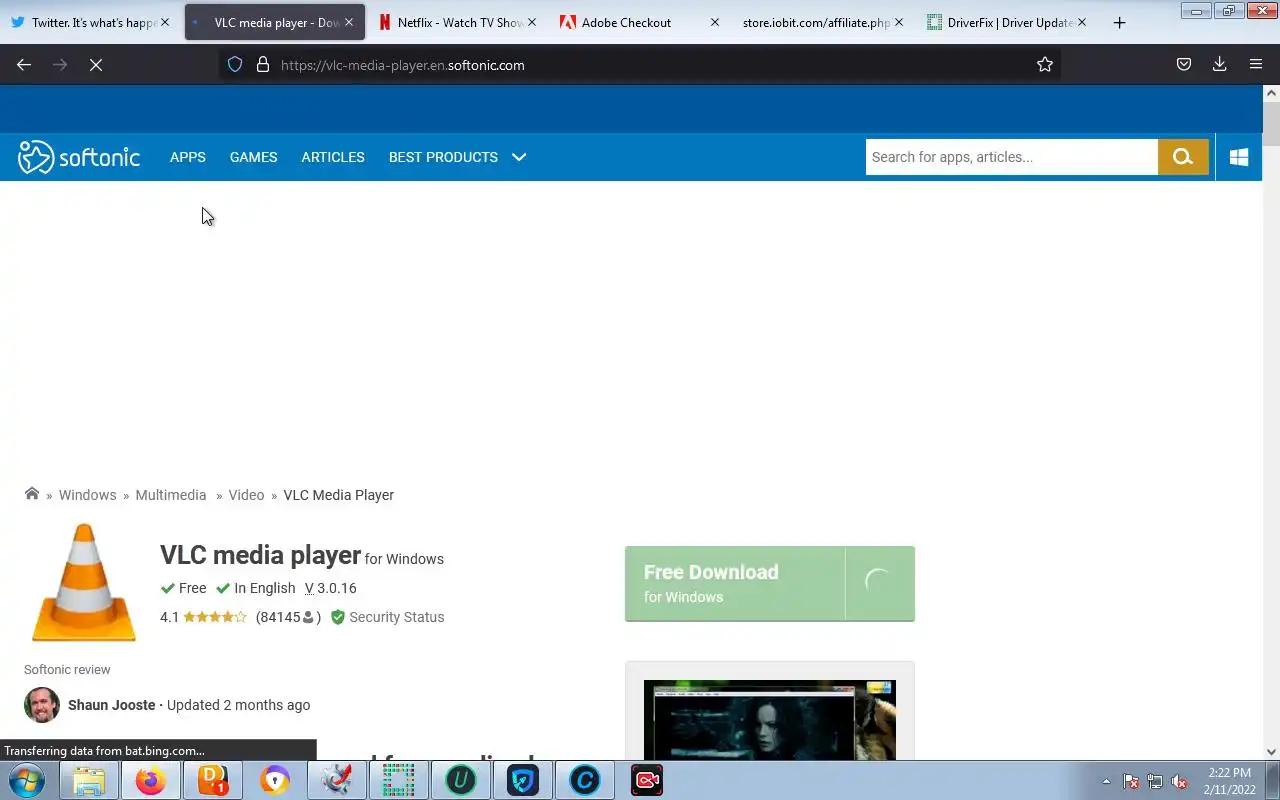Open the green U taskbar app

tap(461, 780)
